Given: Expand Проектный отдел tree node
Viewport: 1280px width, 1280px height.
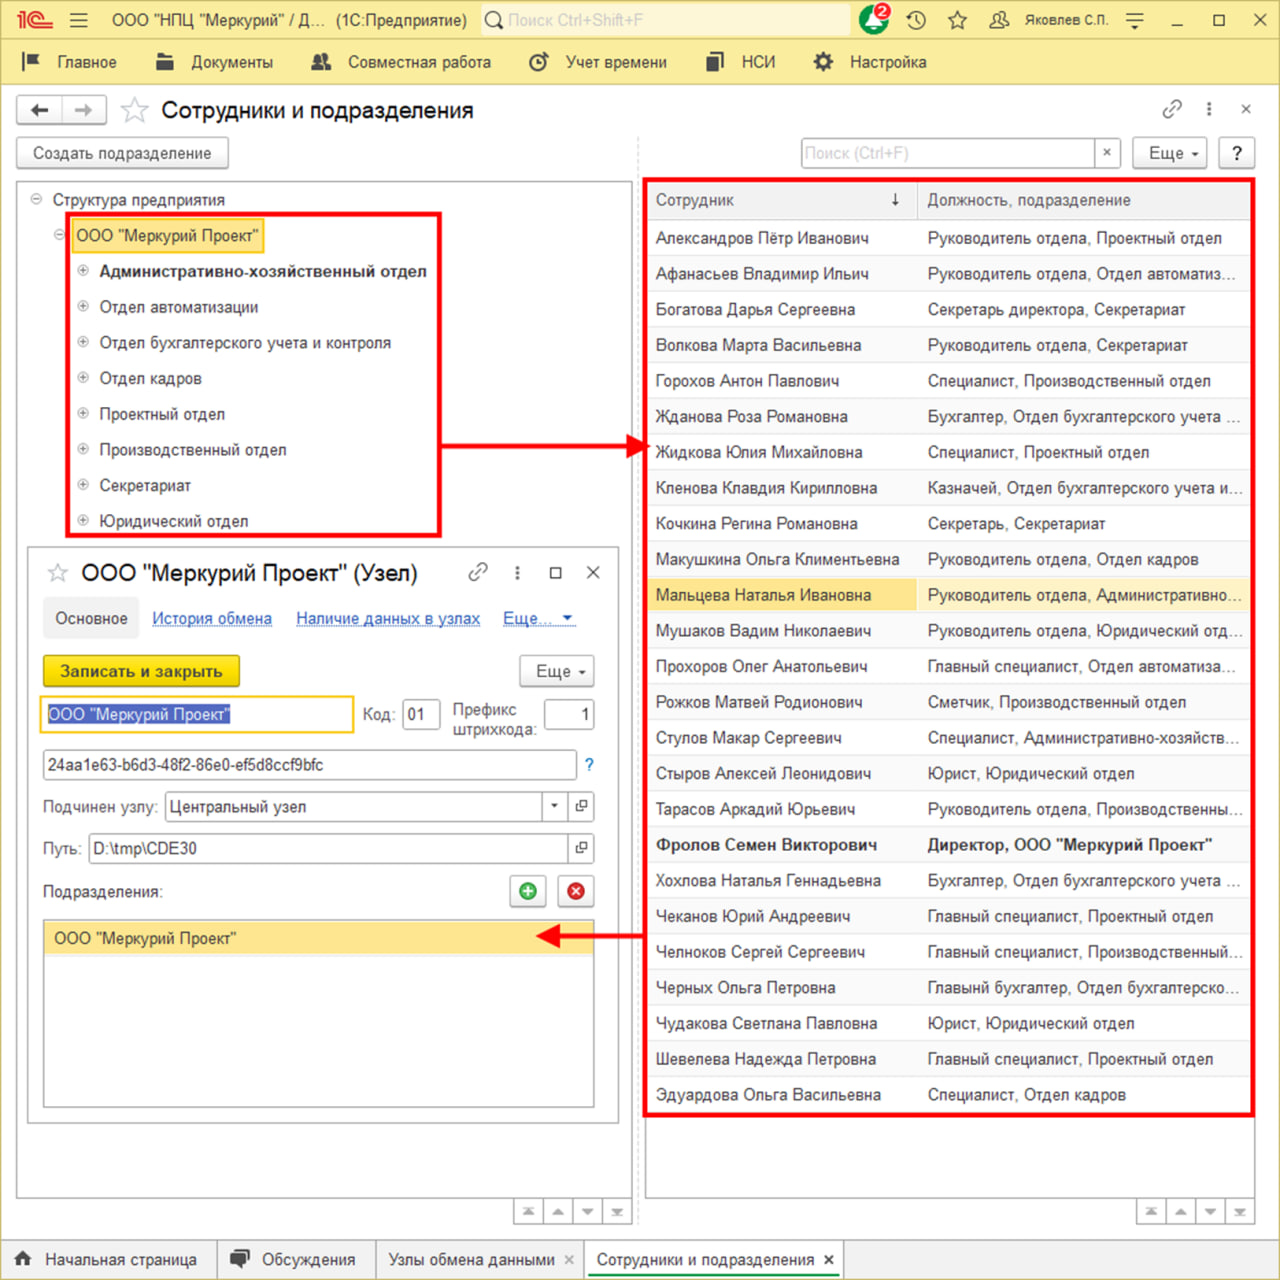Looking at the screenshot, I should (x=83, y=414).
